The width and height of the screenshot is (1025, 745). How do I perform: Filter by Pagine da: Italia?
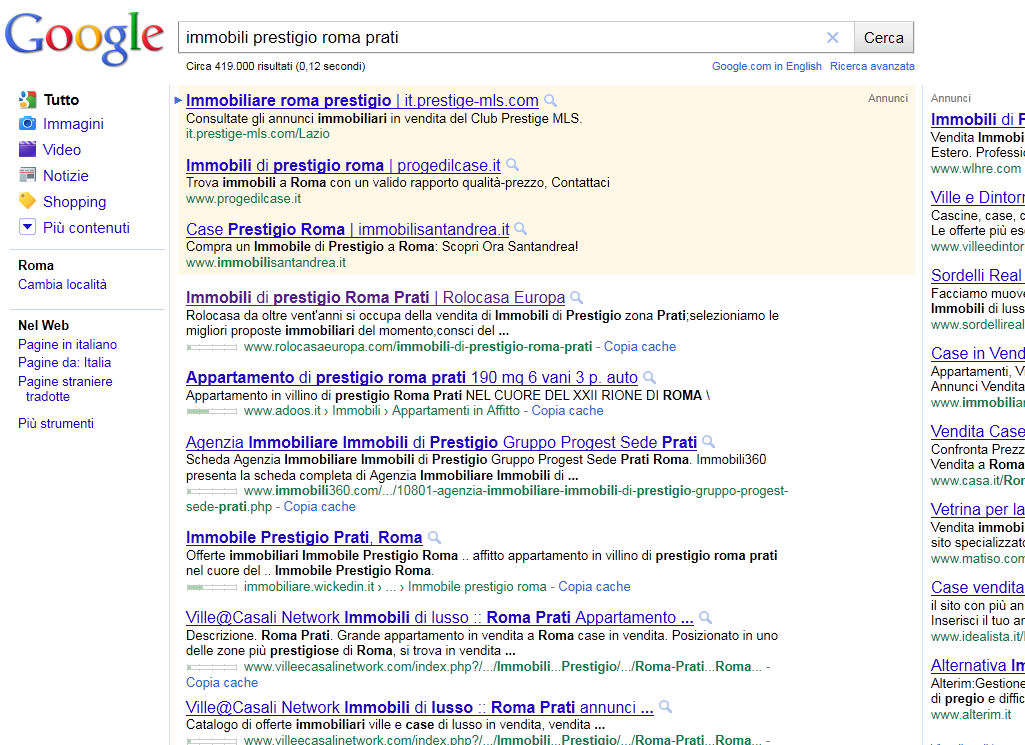point(65,362)
